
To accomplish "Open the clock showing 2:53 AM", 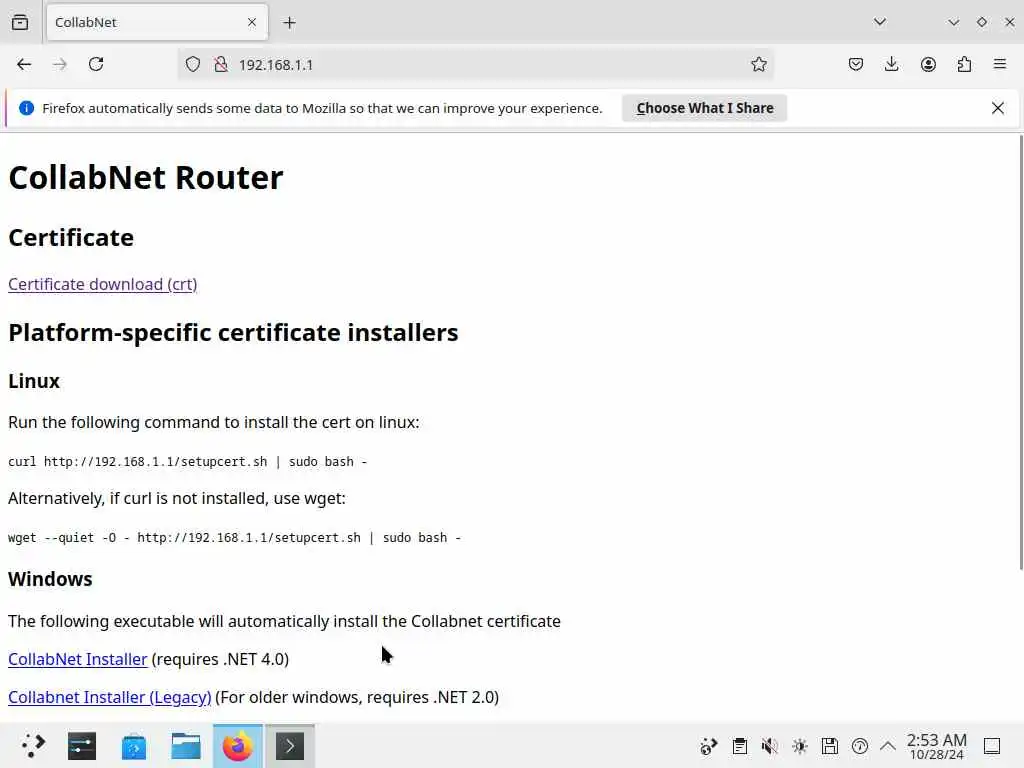I will point(936,746).
